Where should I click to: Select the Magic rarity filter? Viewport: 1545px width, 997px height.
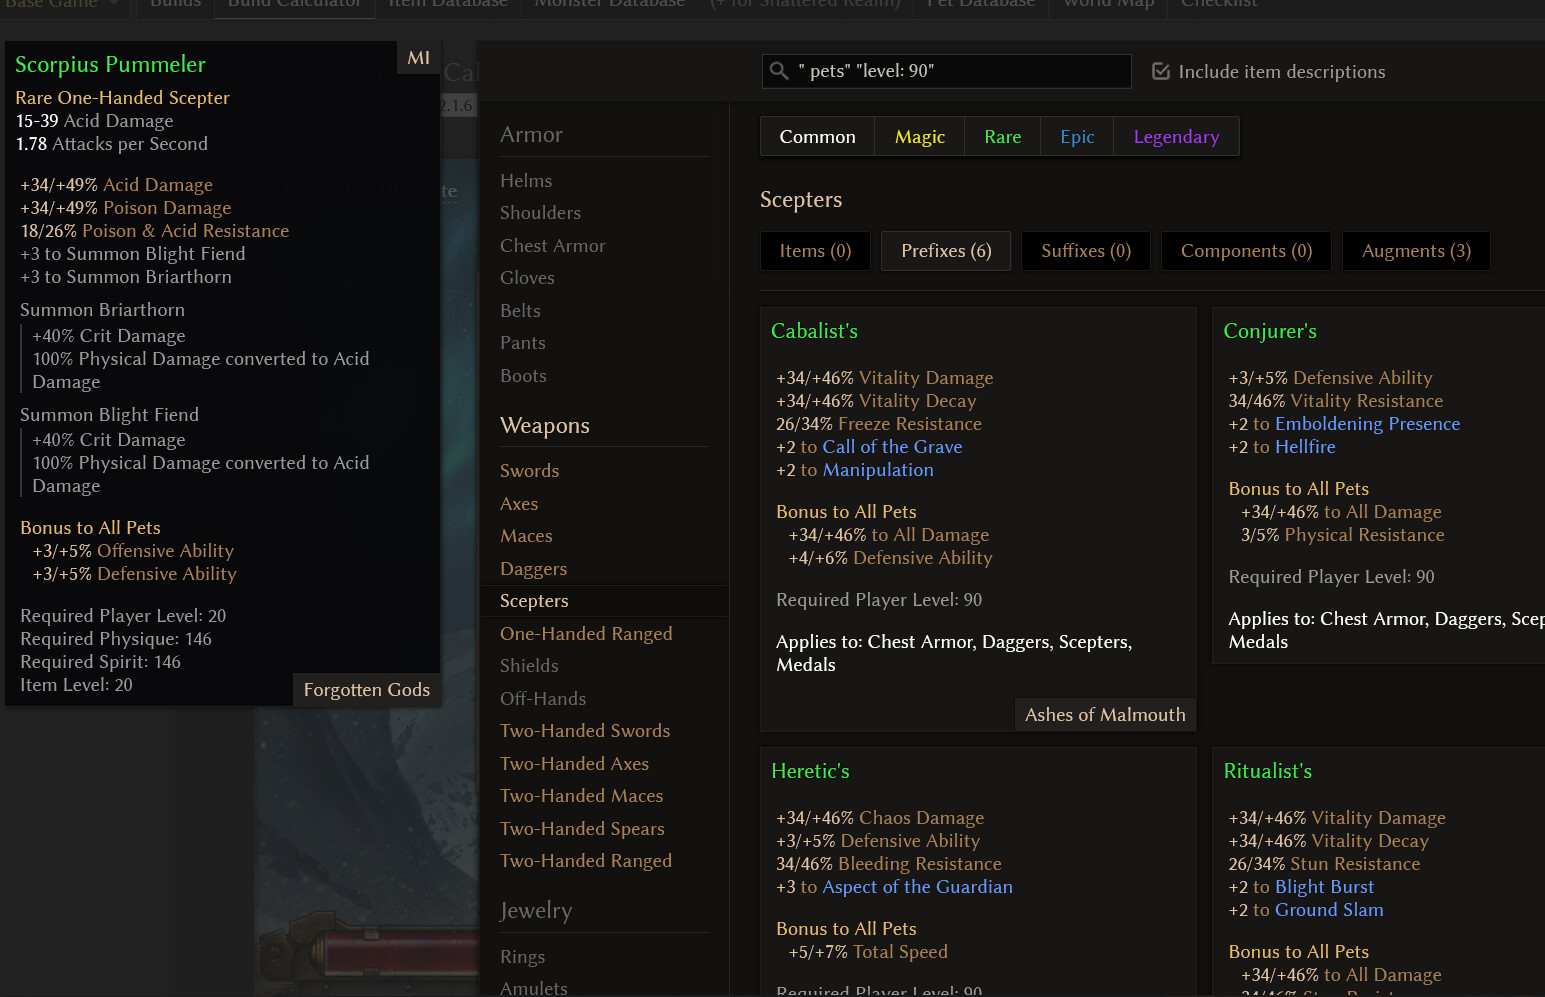tap(919, 137)
